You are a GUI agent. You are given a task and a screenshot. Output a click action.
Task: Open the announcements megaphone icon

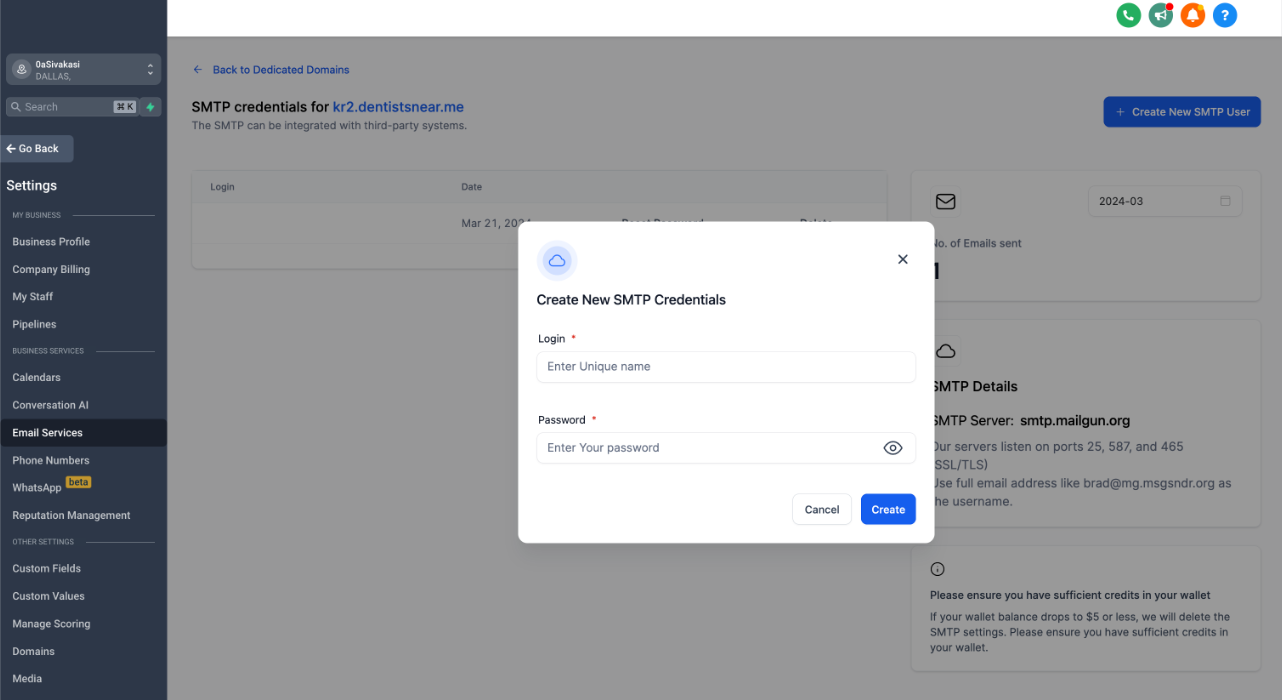1160,15
